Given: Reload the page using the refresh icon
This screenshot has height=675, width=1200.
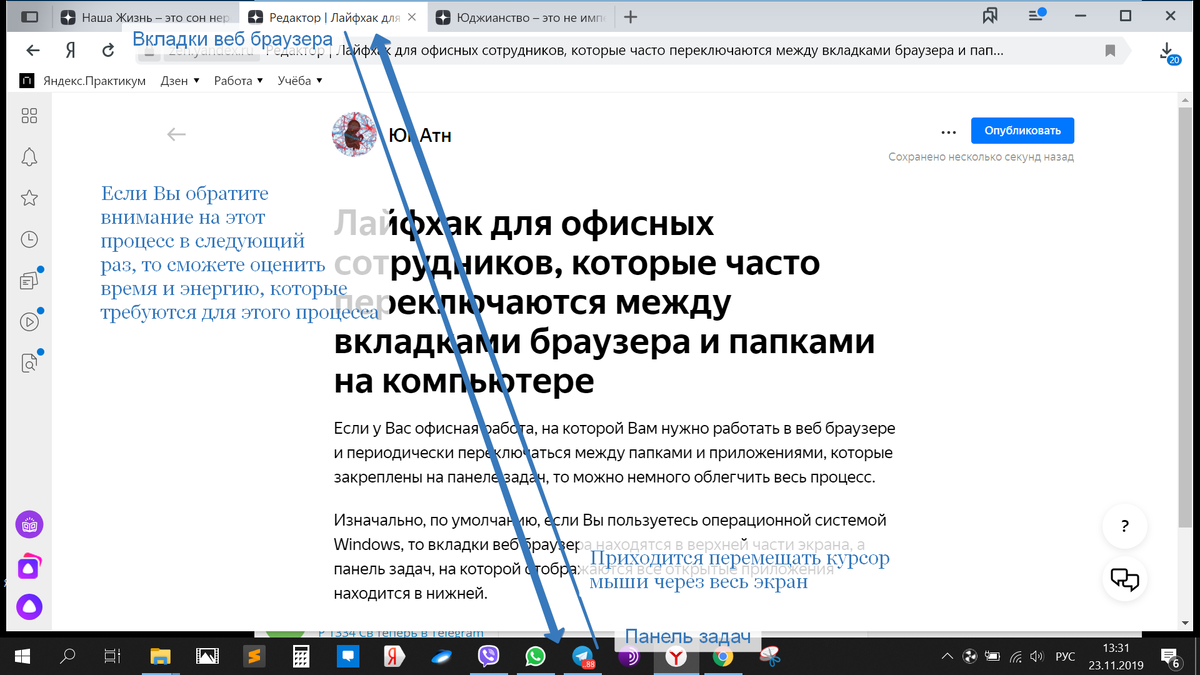Looking at the screenshot, I should [107, 49].
